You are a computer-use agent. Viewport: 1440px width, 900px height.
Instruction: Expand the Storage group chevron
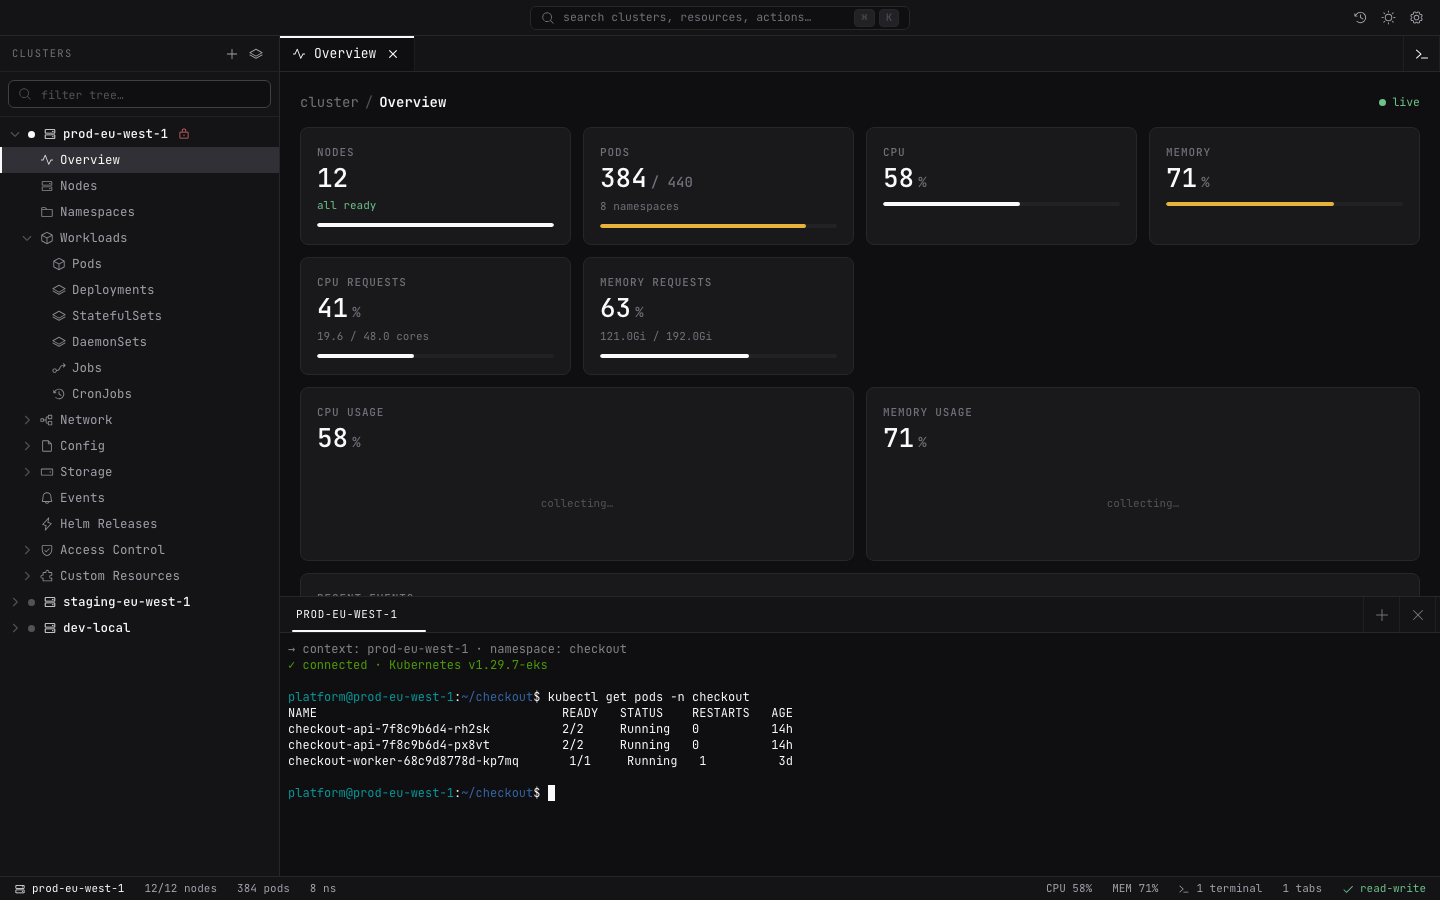tap(27, 472)
